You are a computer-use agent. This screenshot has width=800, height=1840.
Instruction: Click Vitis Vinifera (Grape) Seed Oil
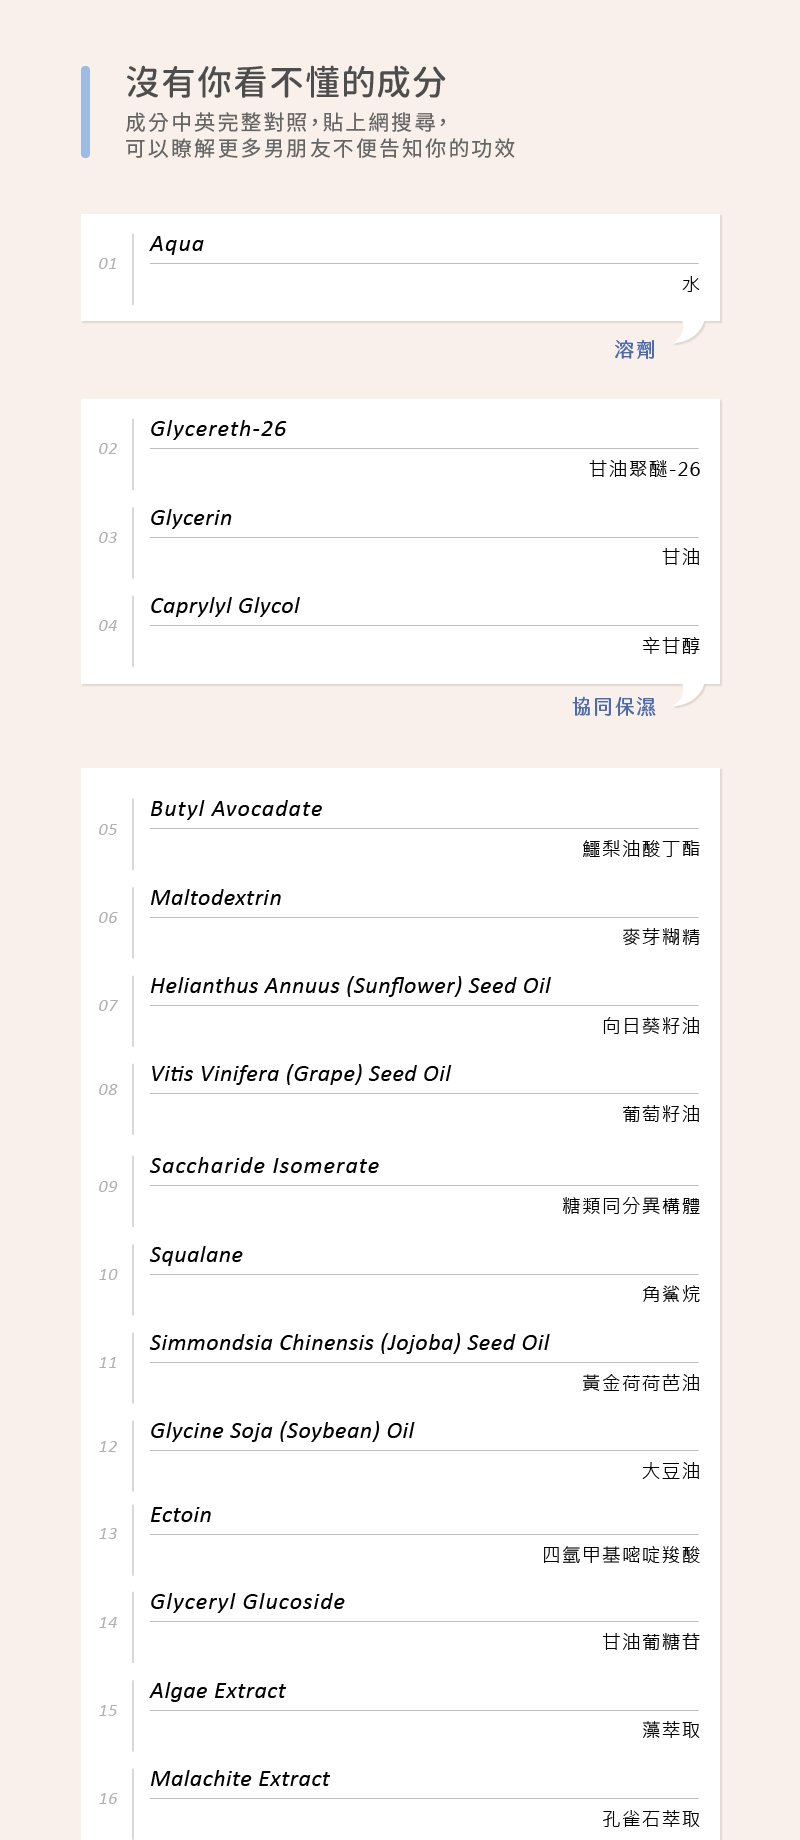tap(300, 1074)
